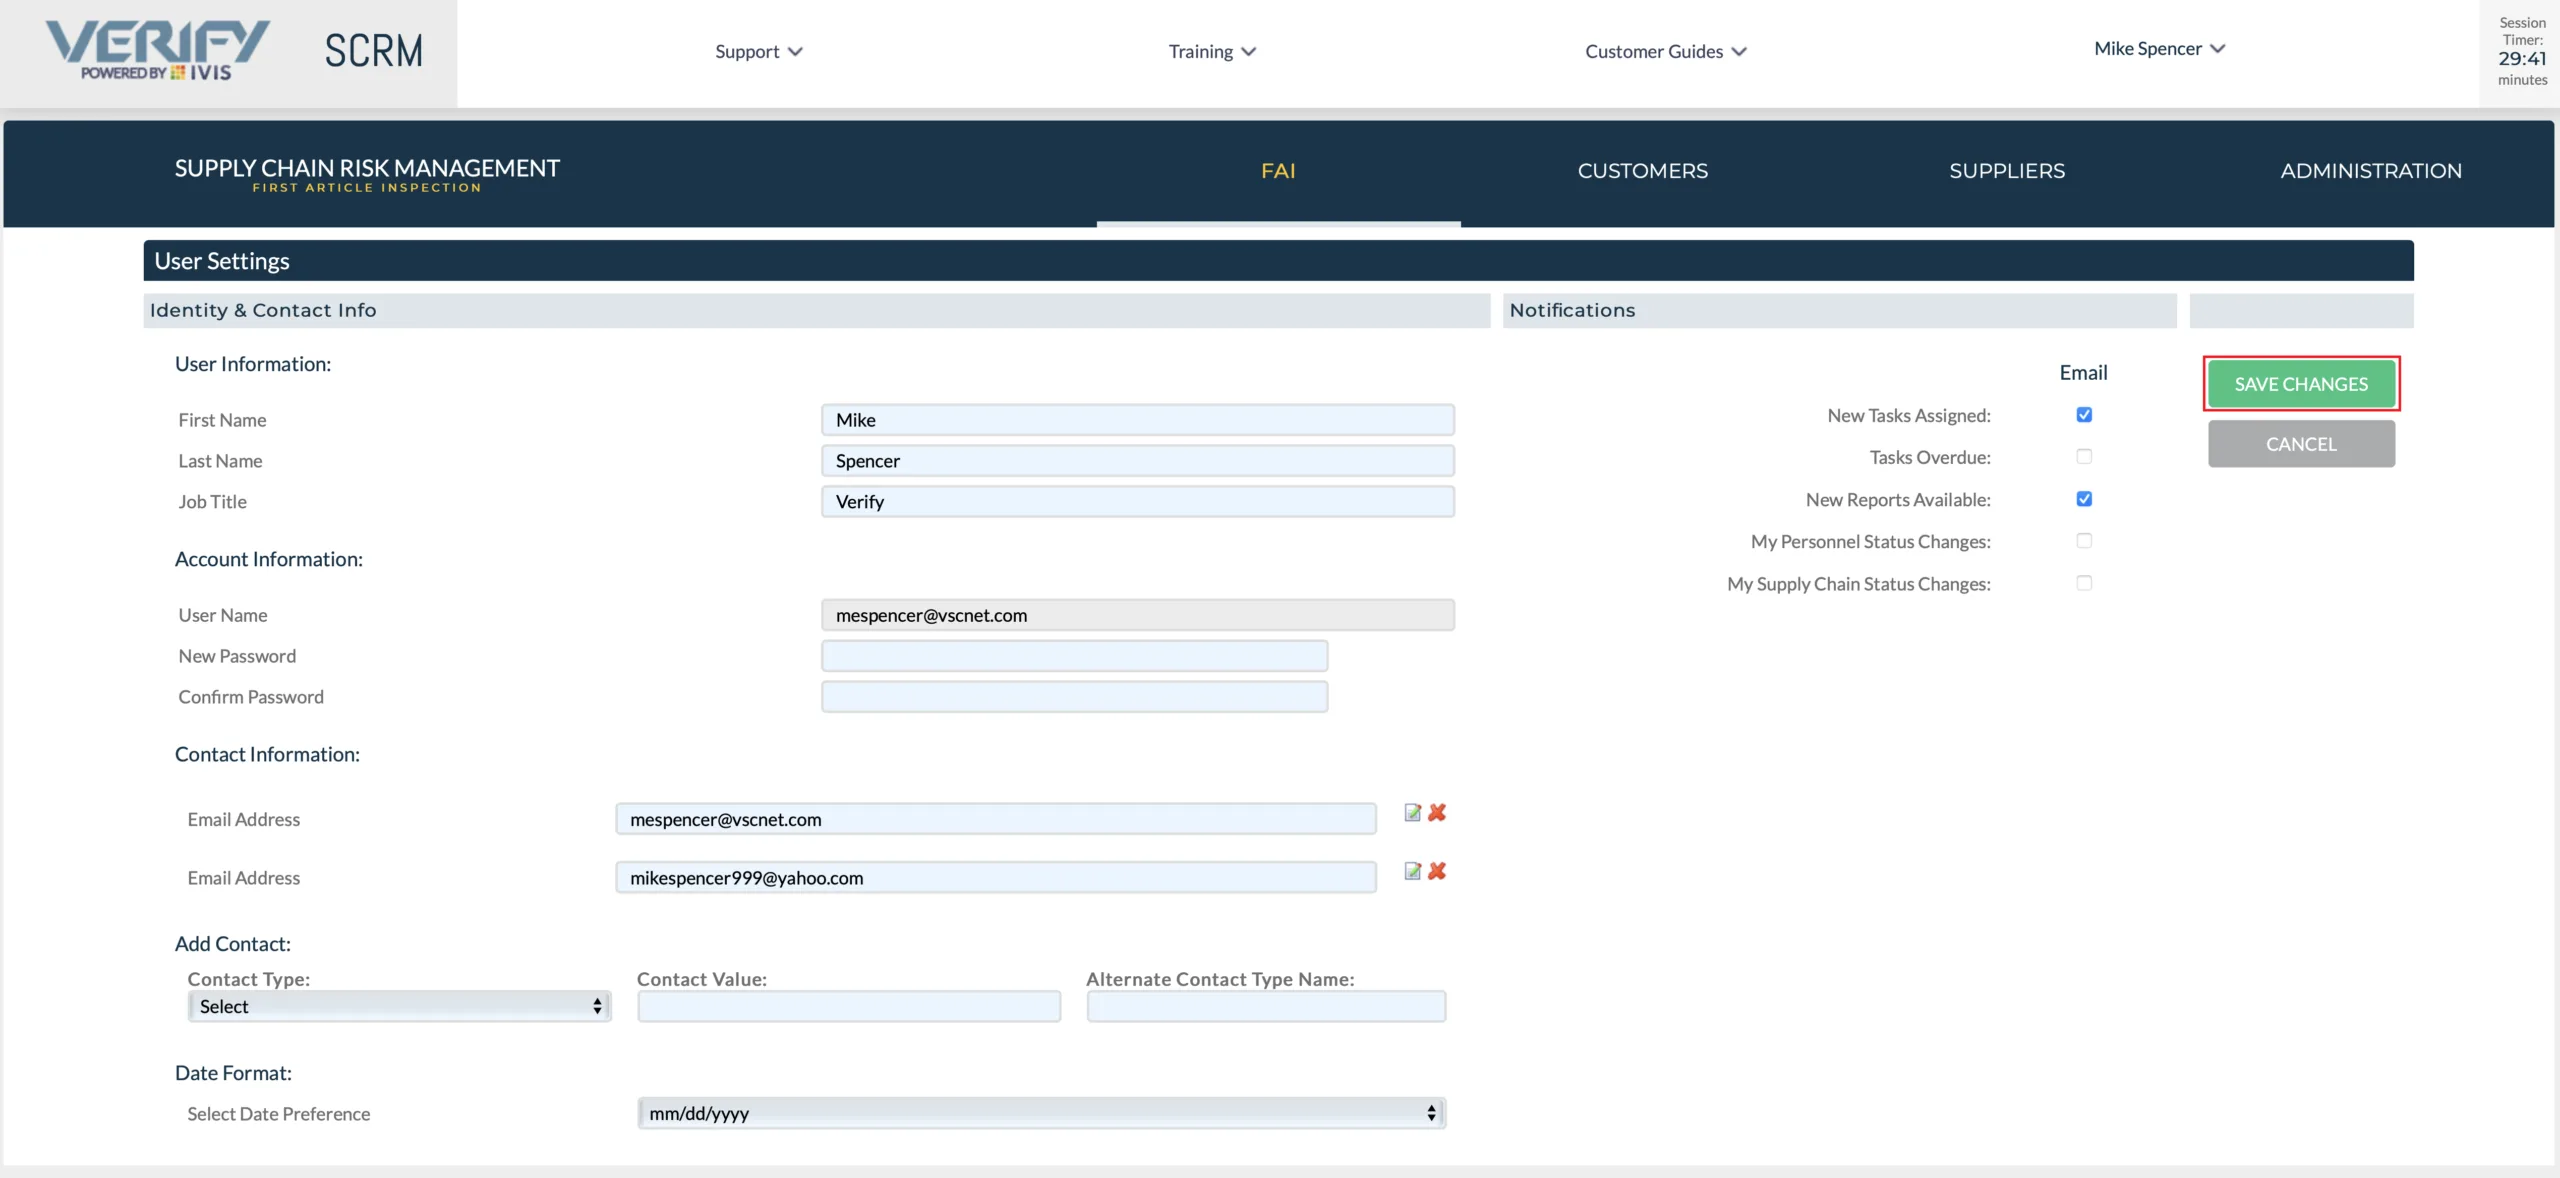Click the User Name field
Image resolution: width=2560 pixels, height=1178 pixels.
tap(1138, 615)
